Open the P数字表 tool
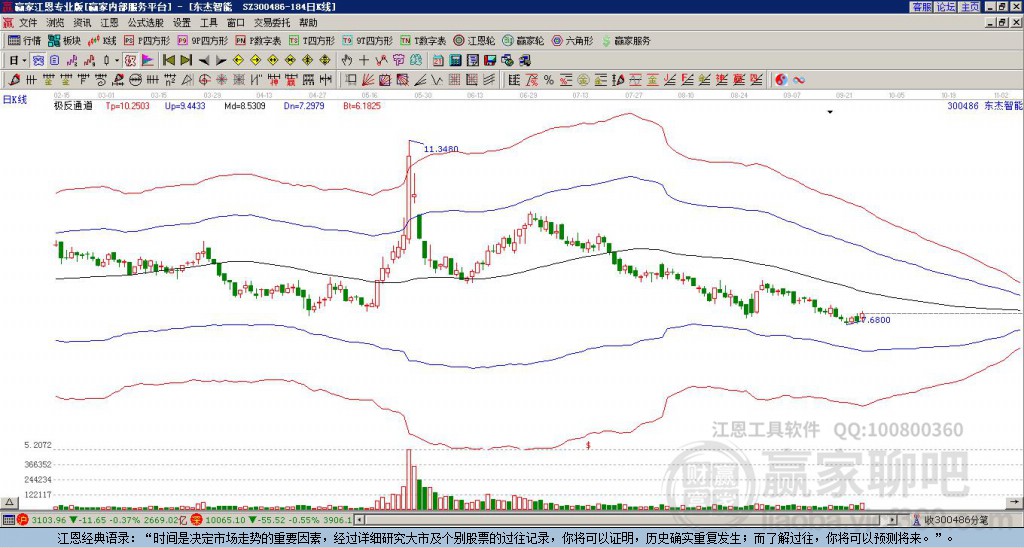Viewport: 1024px width, 548px height. click(x=259, y=40)
